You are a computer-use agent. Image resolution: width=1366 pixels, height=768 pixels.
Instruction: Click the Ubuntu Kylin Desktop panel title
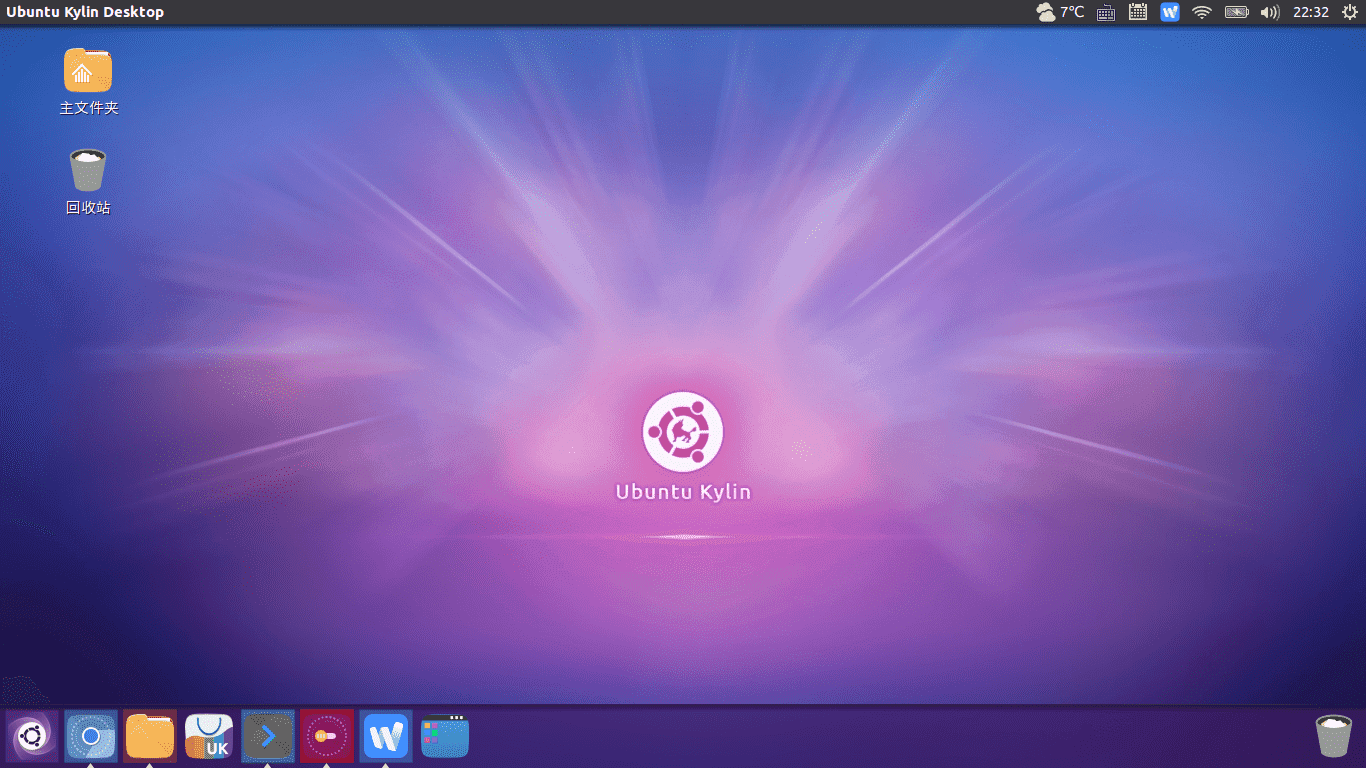coord(85,12)
